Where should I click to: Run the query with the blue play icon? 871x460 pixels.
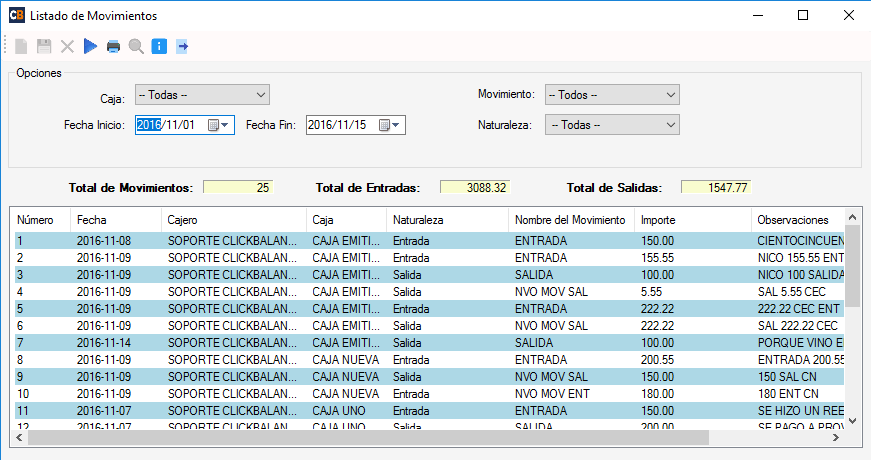coord(90,46)
